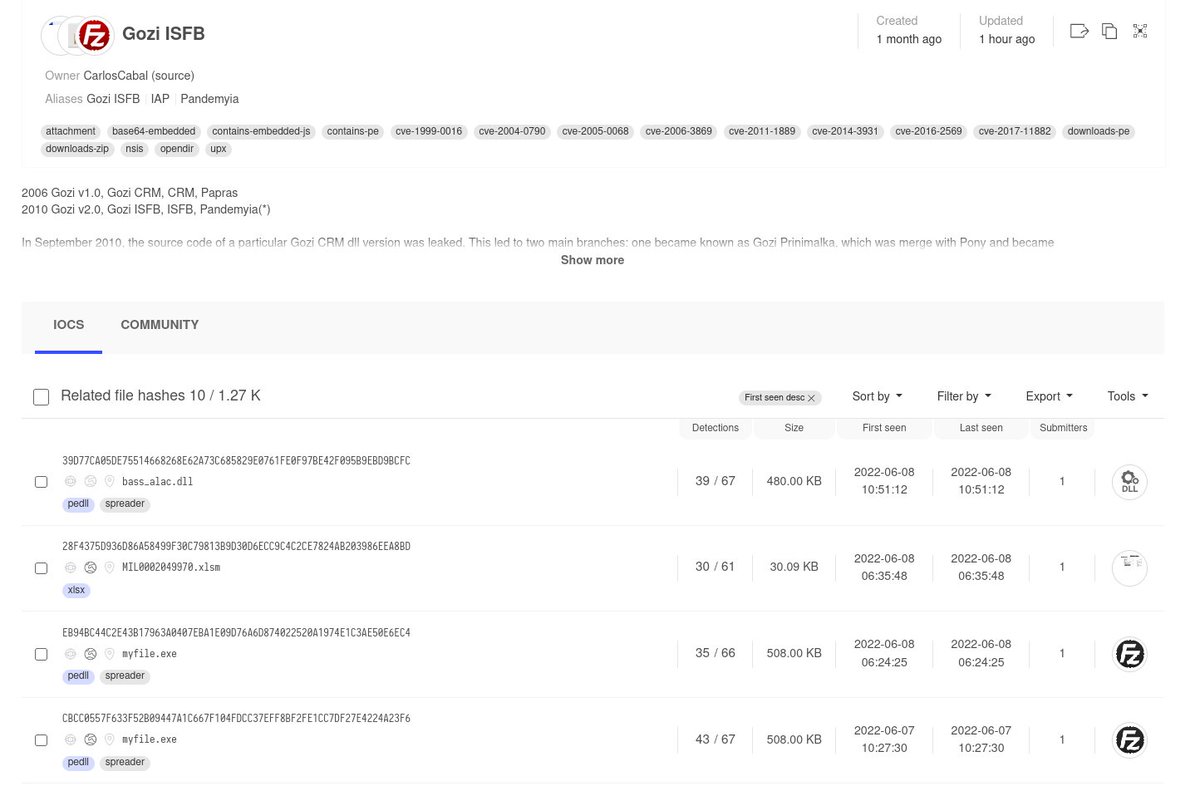Image resolution: width=1200 pixels, height=786 pixels.
Task: Click the similarity swirl icon in EB94BC44 row
Action: (90, 653)
